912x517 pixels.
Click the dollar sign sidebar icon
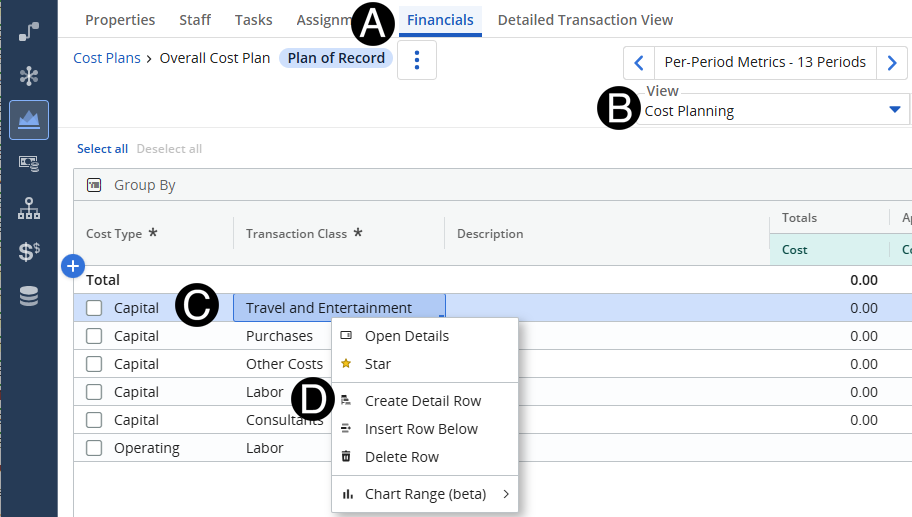click(x=29, y=252)
